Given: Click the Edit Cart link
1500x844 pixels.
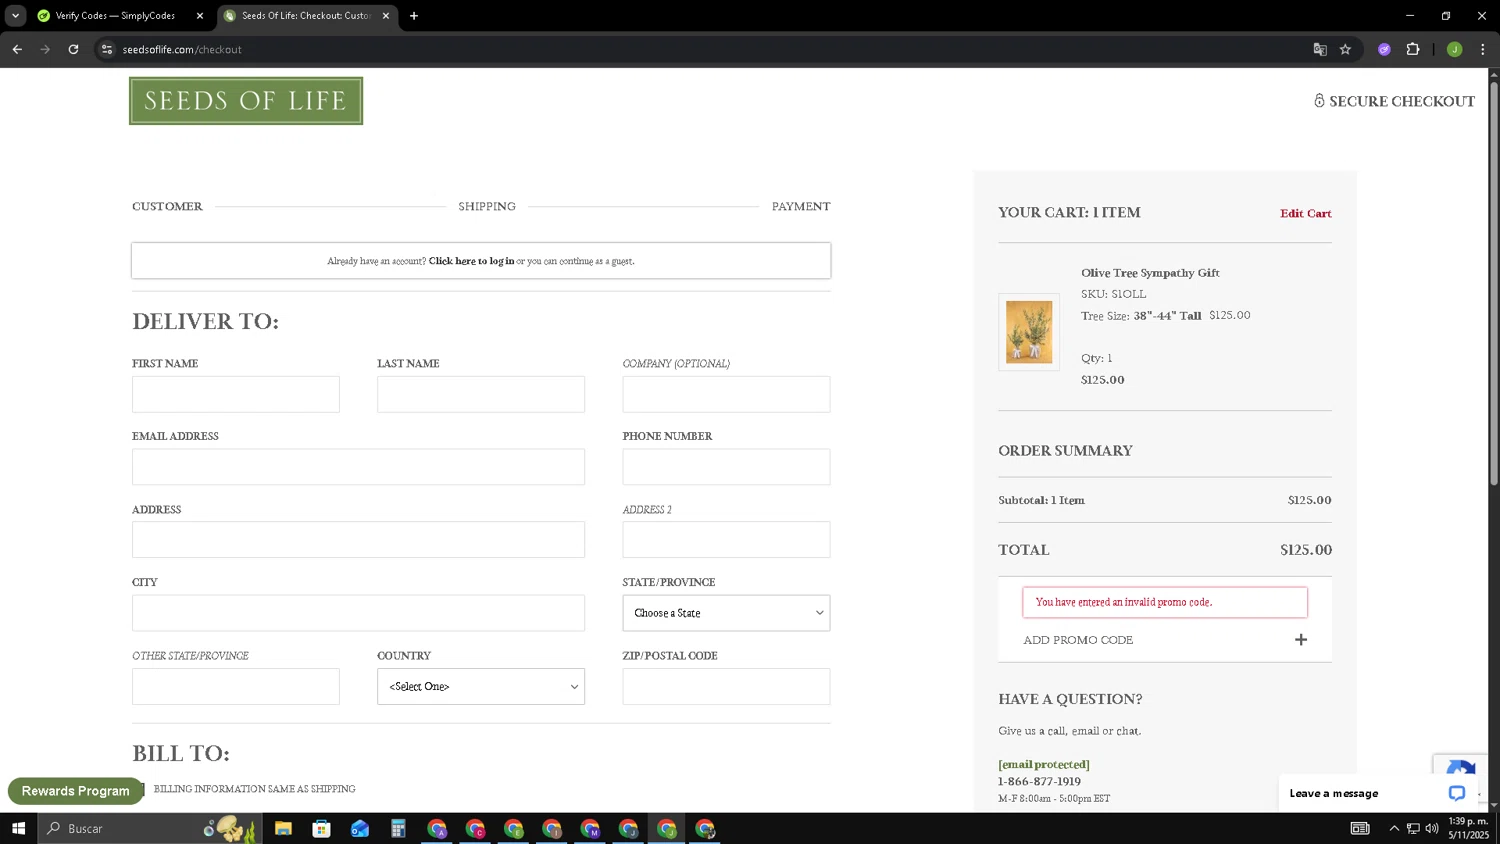Looking at the screenshot, I should pyautogui.click(x=1306, y=213).
